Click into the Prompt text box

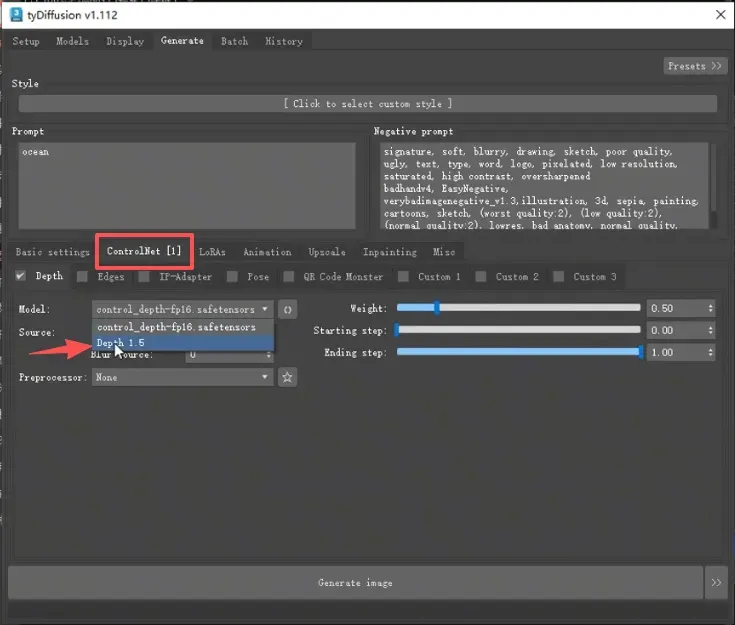187,186
